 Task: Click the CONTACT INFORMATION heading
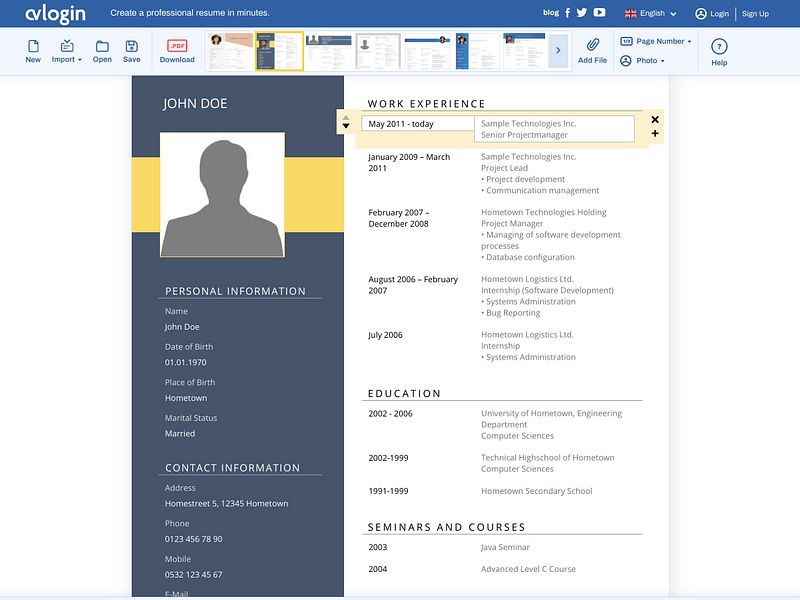232,468
